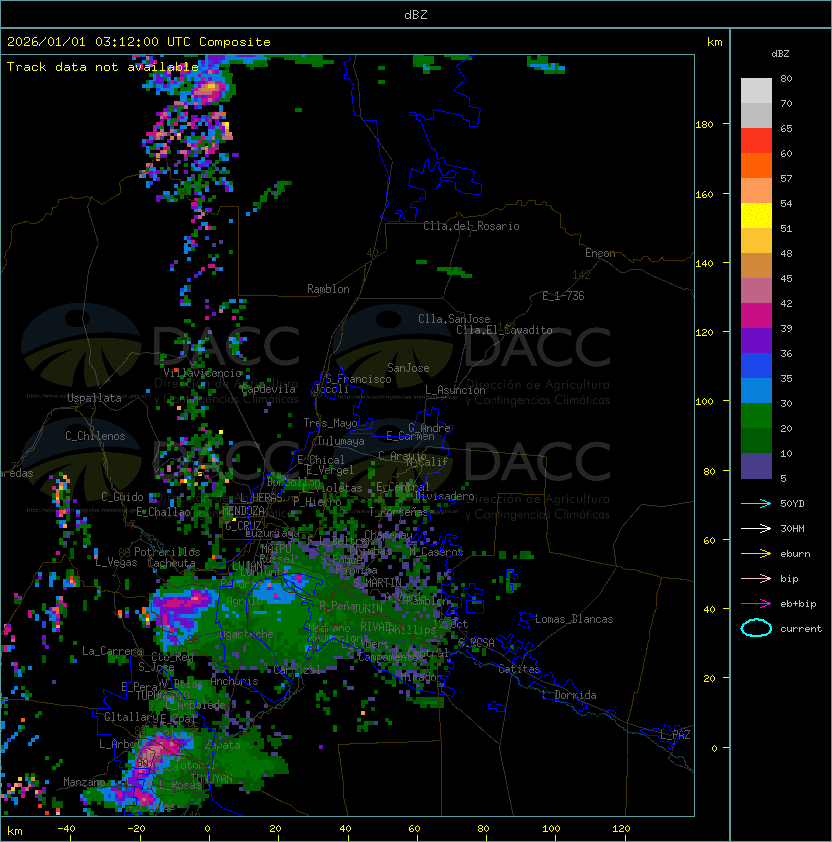Image resolution: width=832 pixels, height=842 pixels.
Task: Click the cyan 'current' ellipse symbol
Action: (x=756, y=628)
